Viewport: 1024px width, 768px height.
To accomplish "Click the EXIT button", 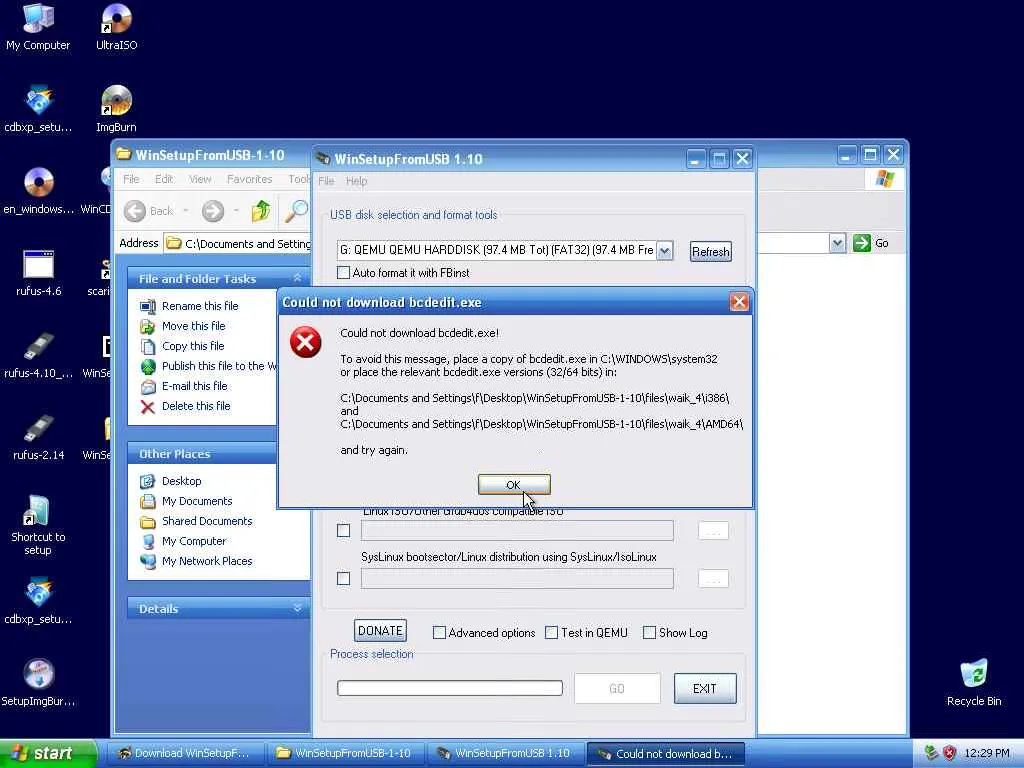I will [705, 689].
